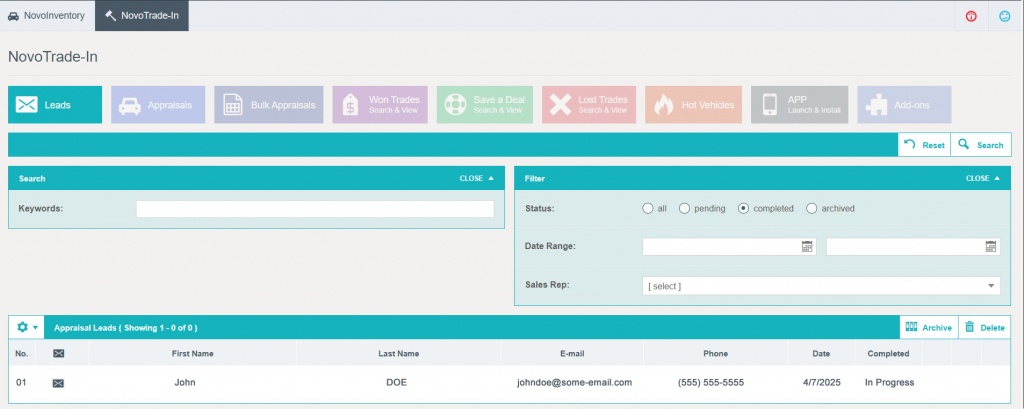Sort by the Completed column header

(x=888, y=353)
